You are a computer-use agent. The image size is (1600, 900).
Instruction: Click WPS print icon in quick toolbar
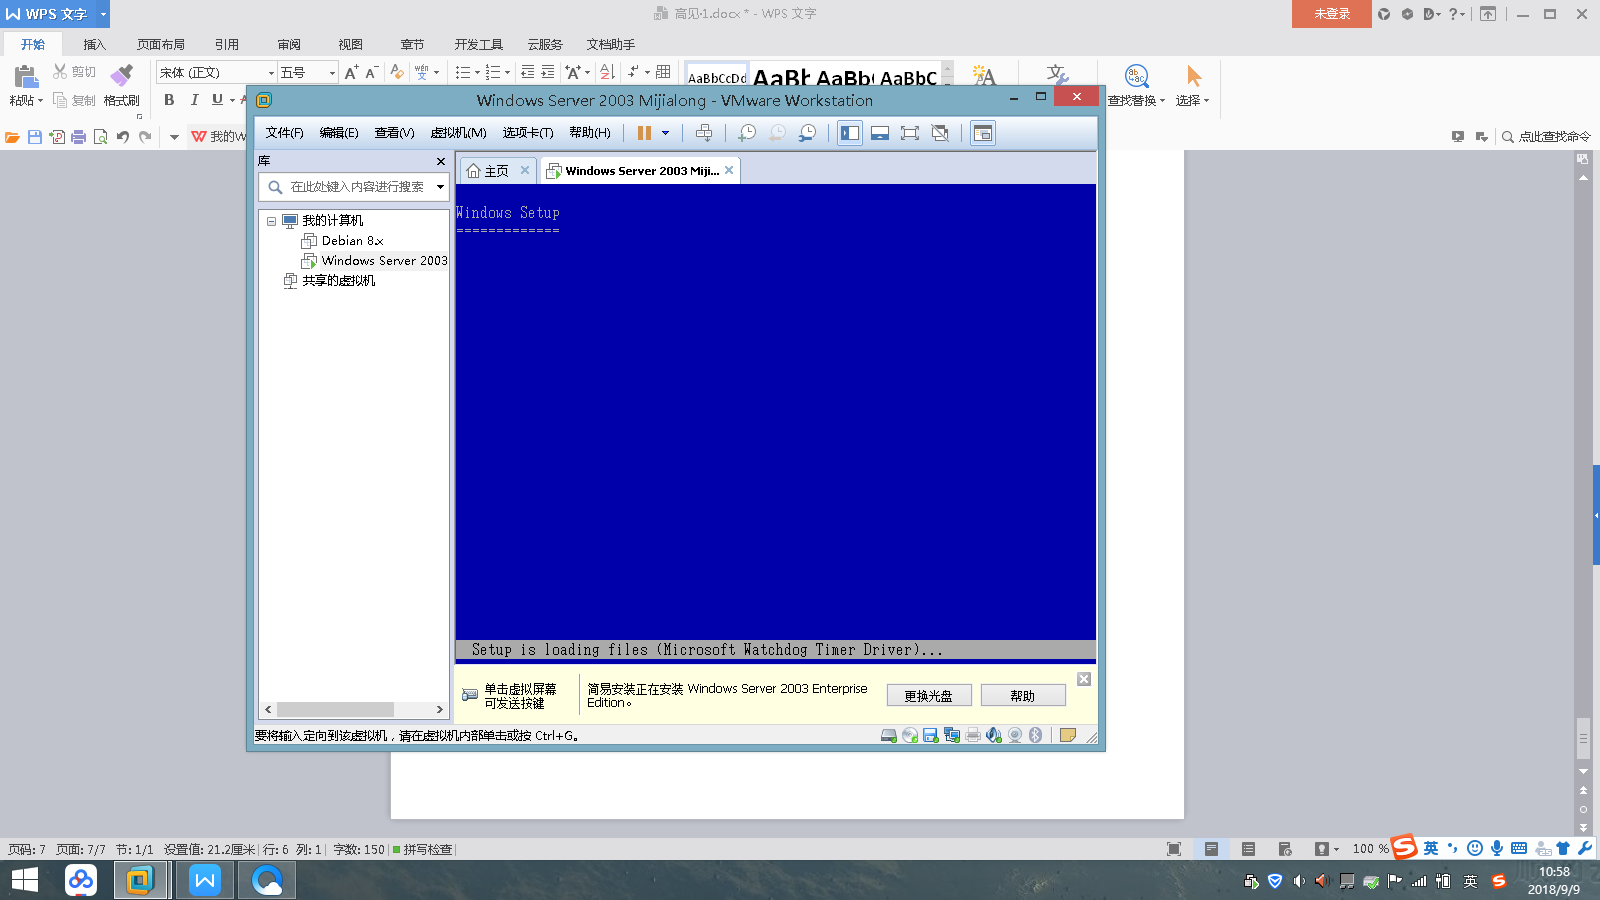[x=78, y=137]
